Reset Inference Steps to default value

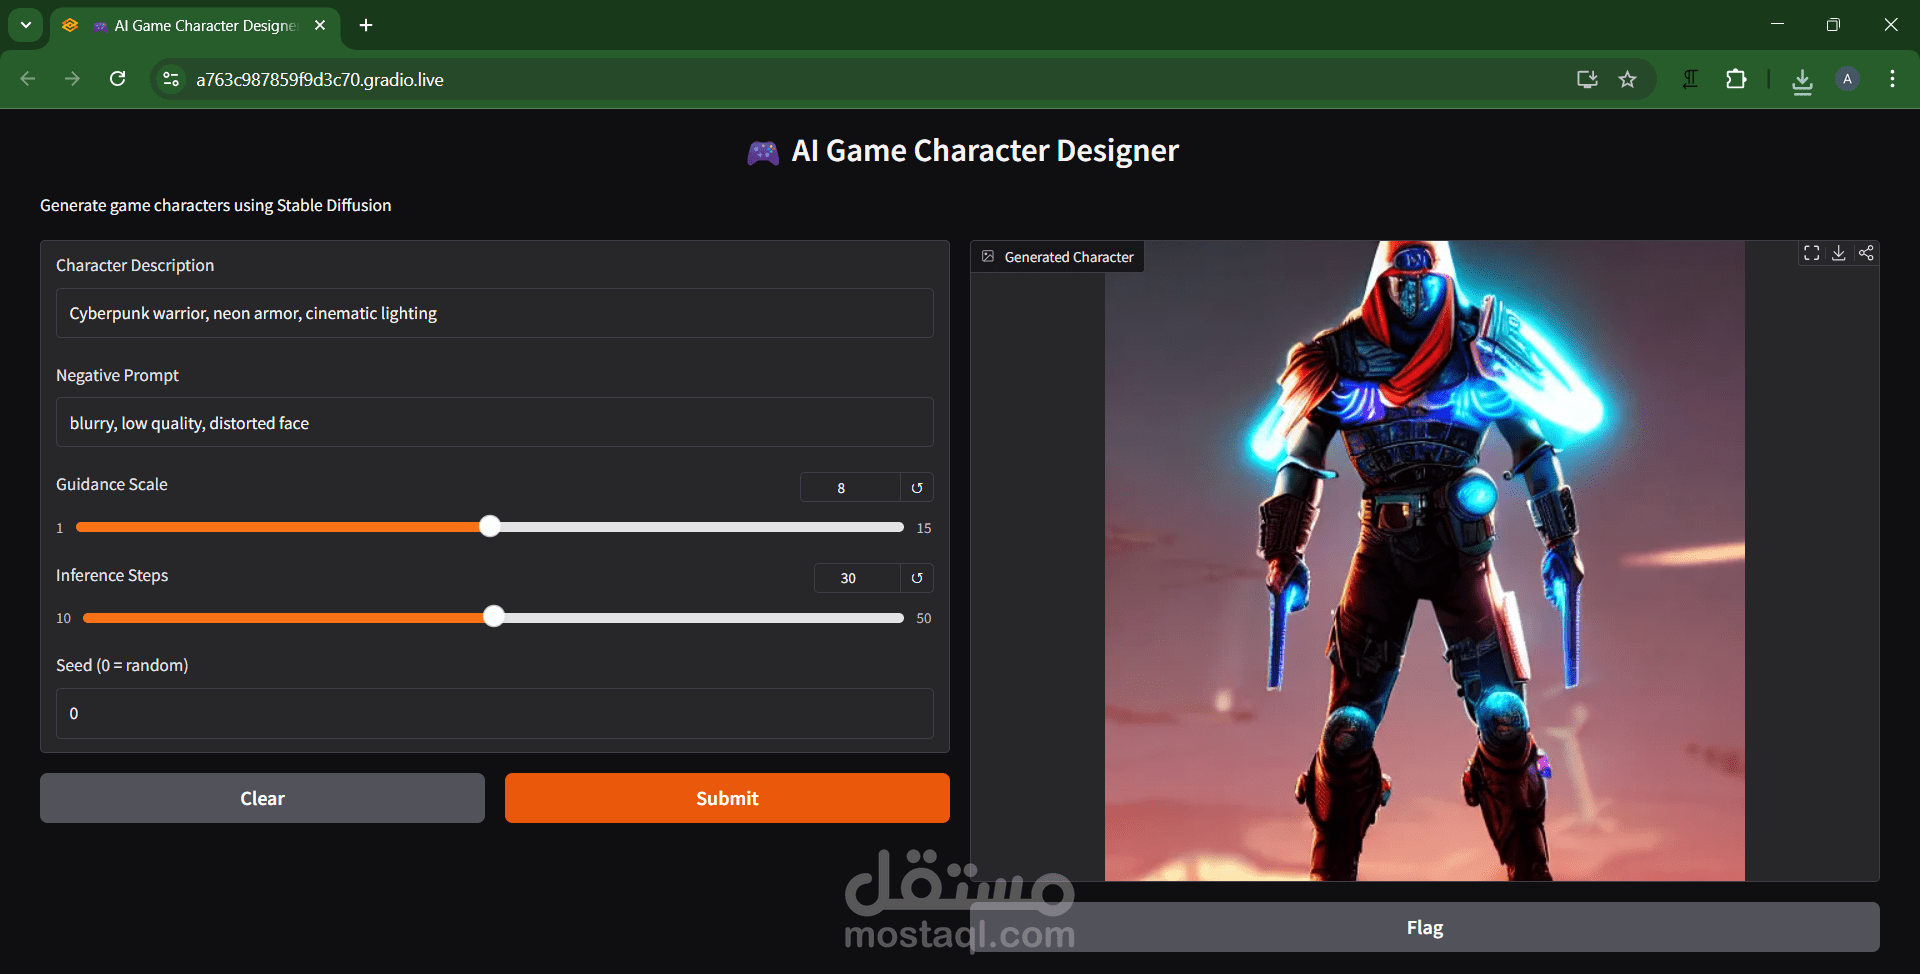[x=917, y=578]
